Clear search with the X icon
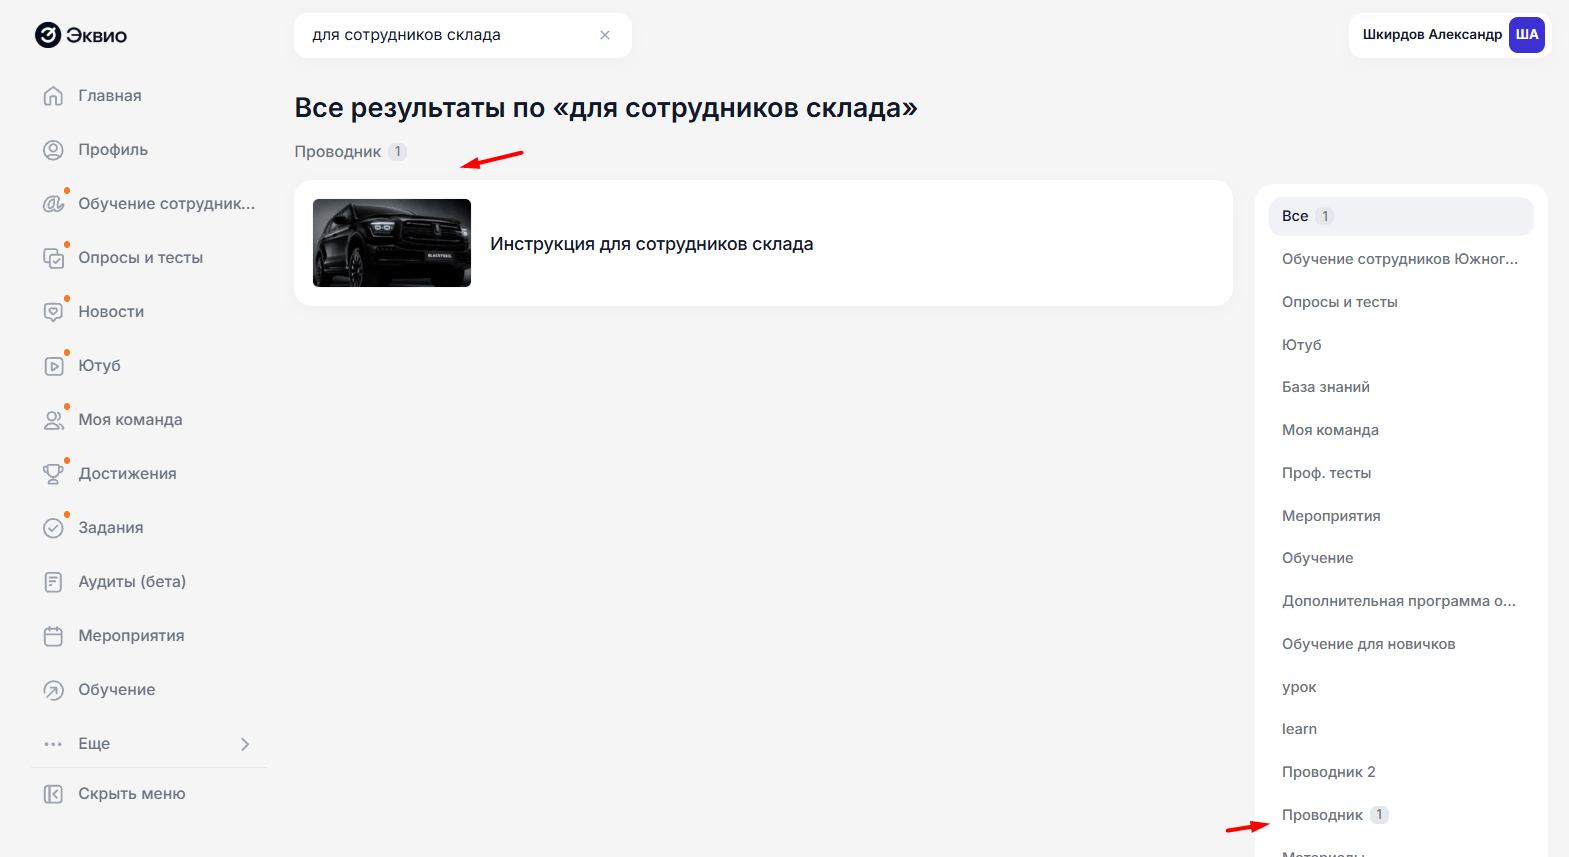The height and width of the screenshot is (857, 1569). (x=605, y=35)
